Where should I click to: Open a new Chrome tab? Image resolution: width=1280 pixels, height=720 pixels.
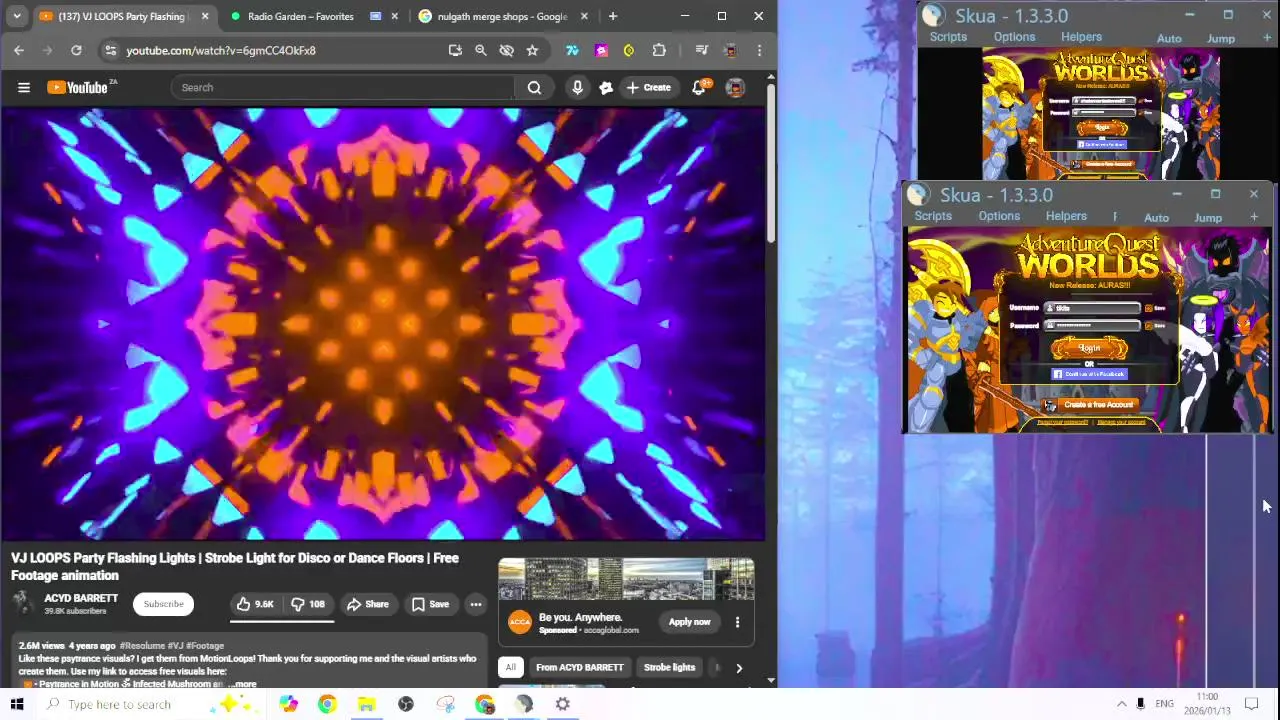[613, 16]
